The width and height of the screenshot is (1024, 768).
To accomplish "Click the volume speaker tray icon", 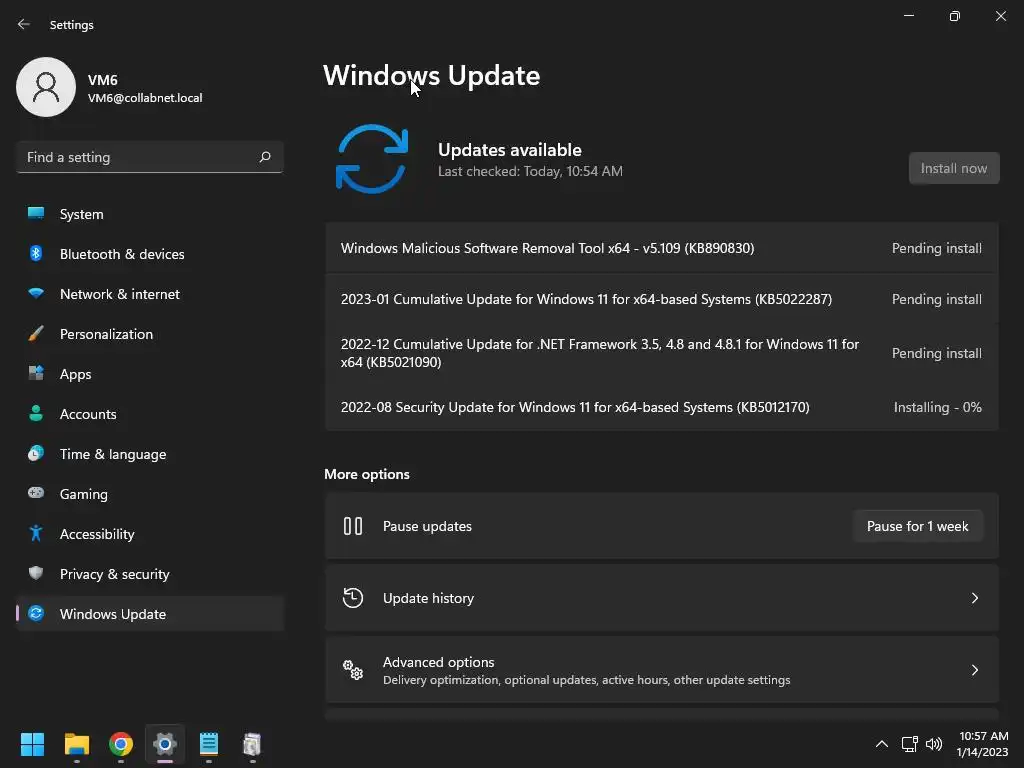I will click(934, 744).
